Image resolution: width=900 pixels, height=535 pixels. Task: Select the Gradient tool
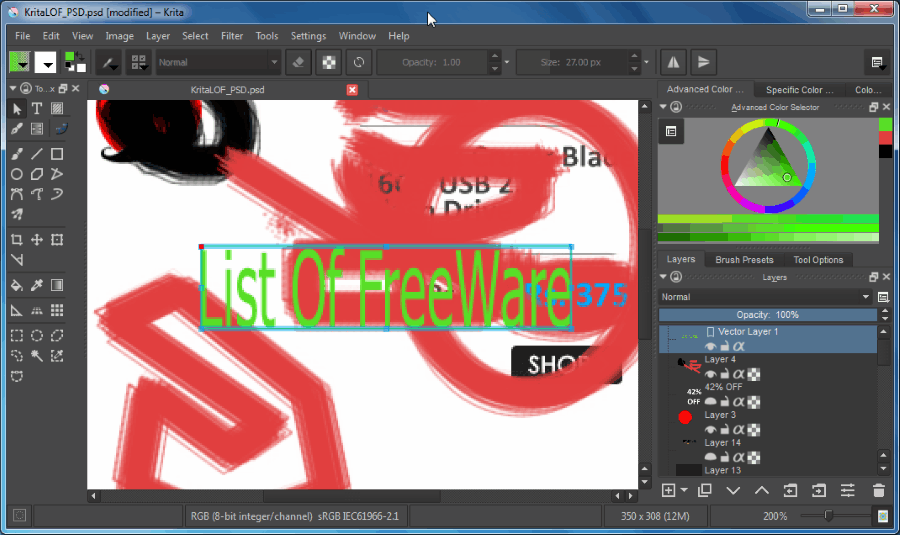57,285
